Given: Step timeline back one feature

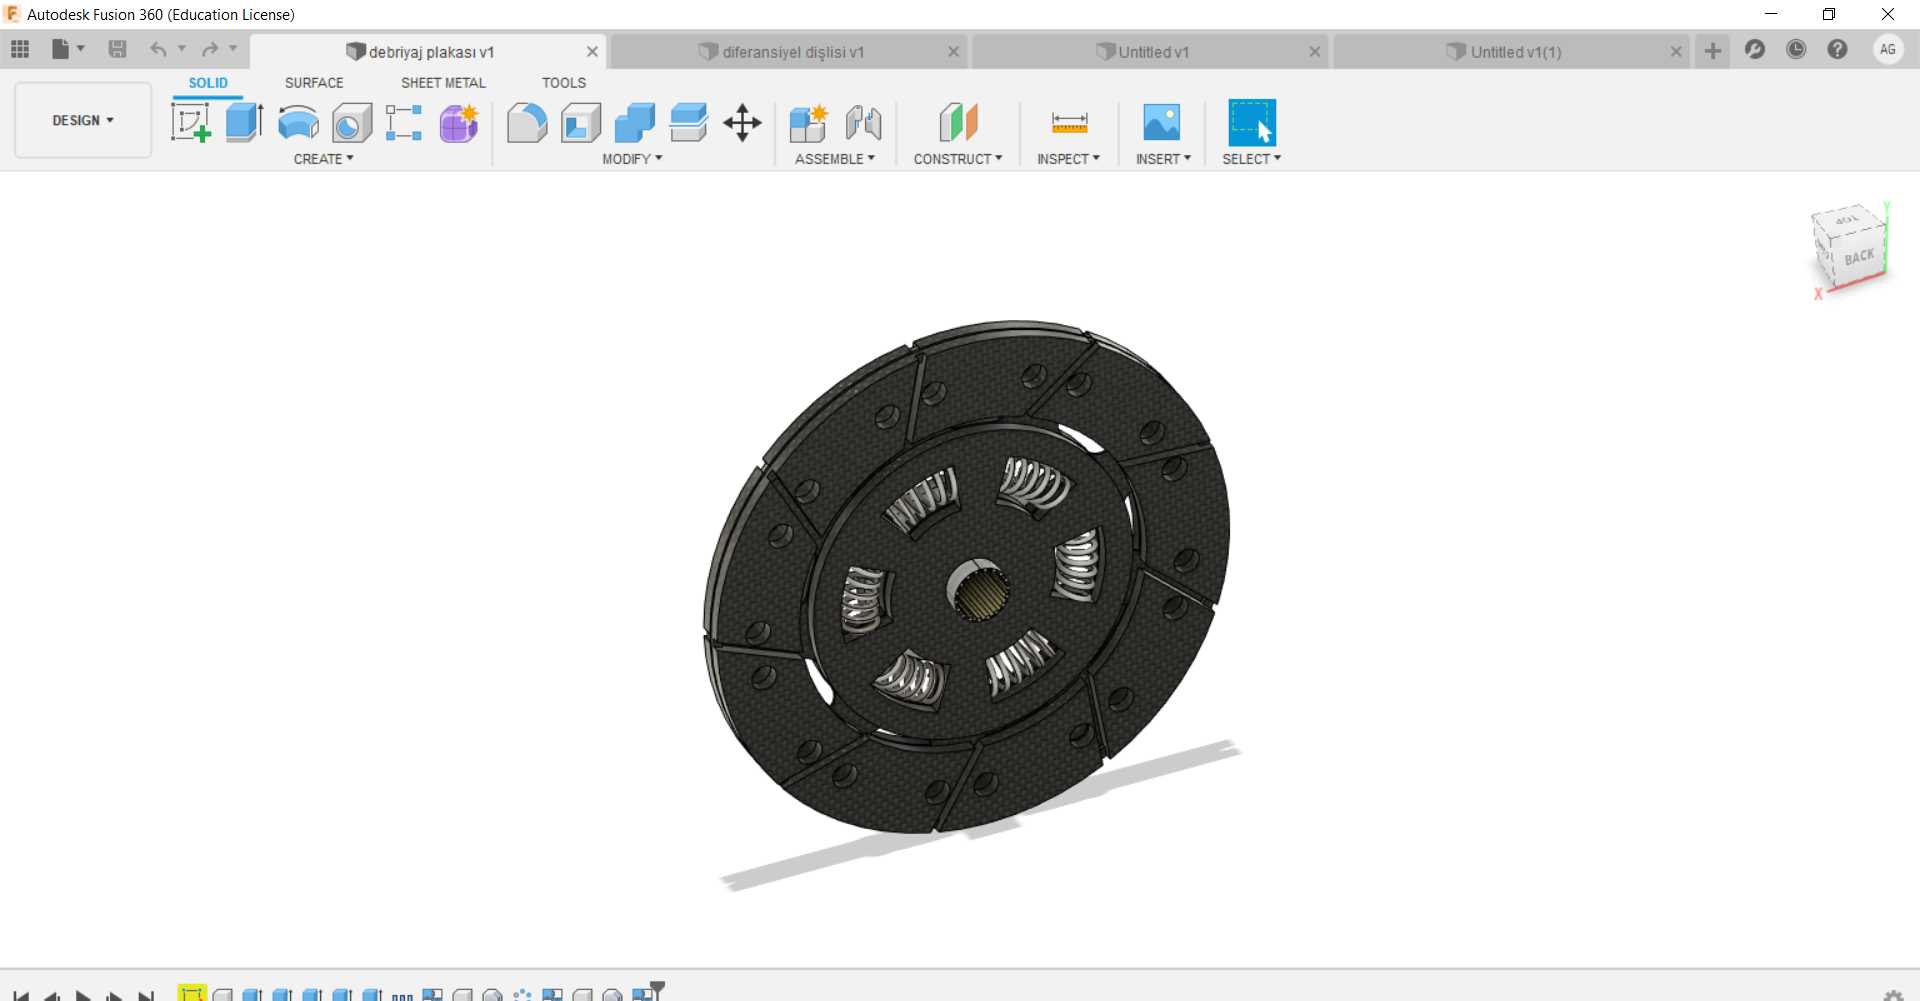Looking at the screenshot, I should pyautogui.click(x=52, y=996).
